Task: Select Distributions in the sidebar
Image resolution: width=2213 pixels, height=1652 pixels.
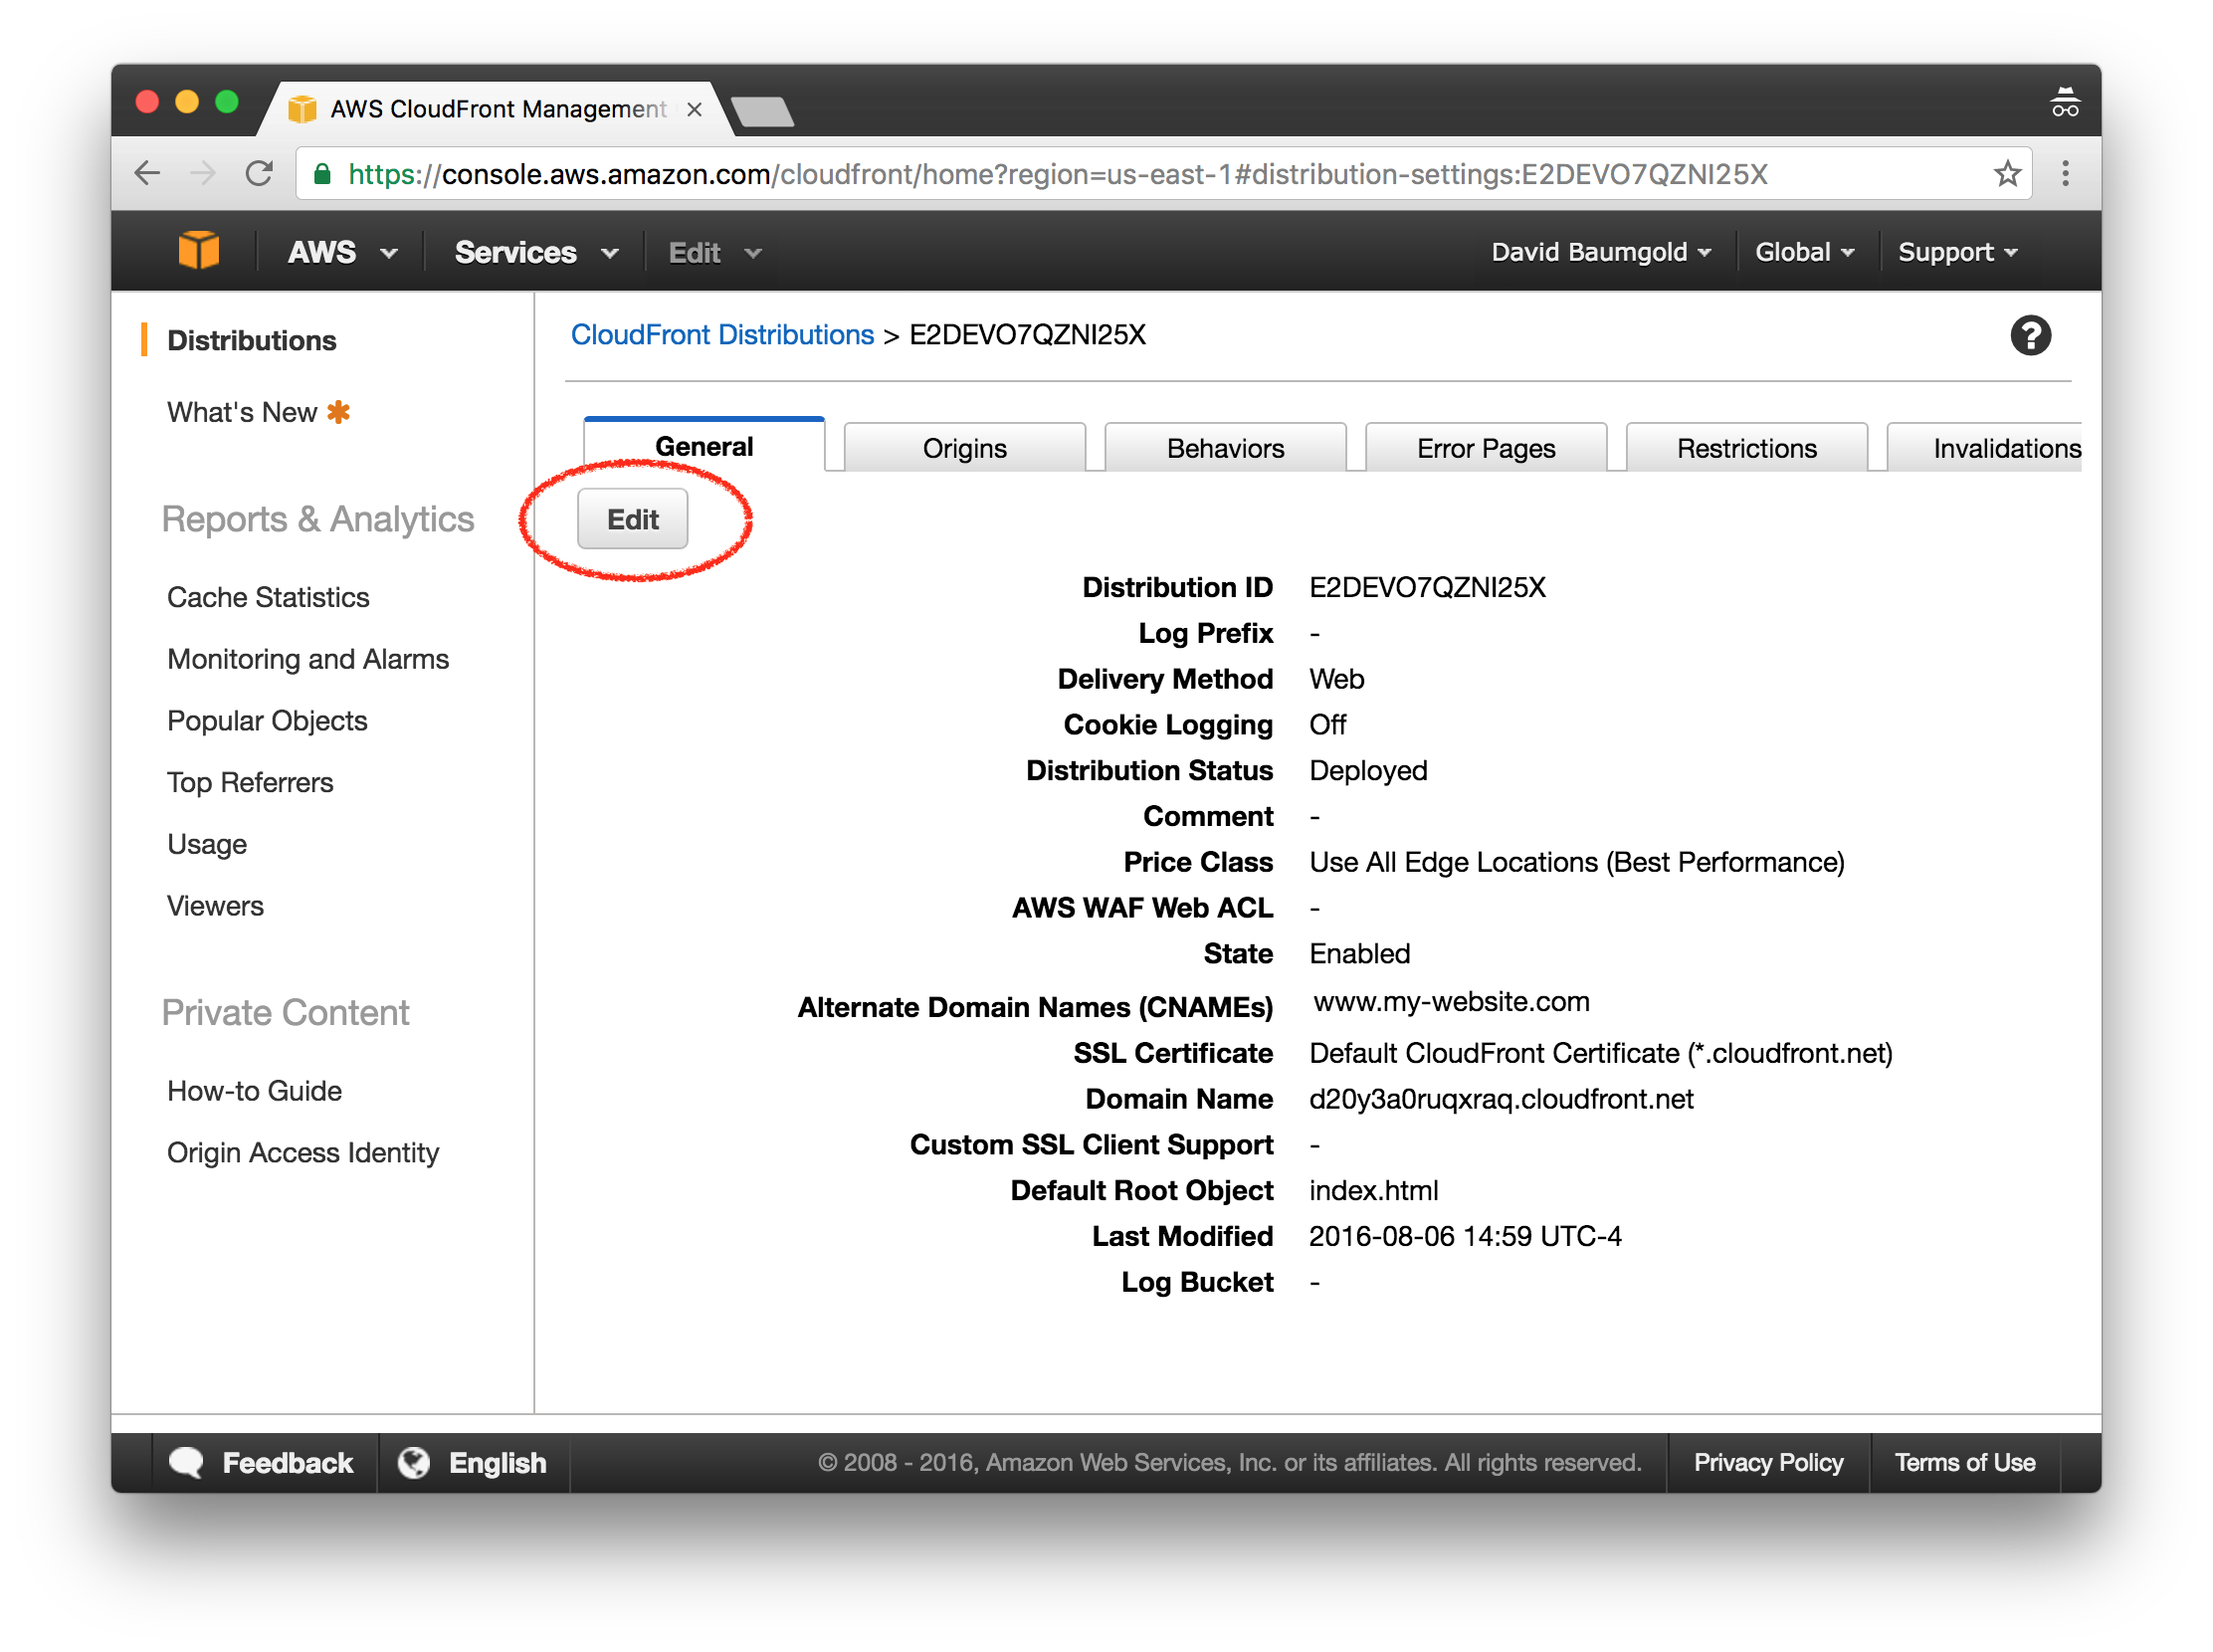Action: pos(252,341)
